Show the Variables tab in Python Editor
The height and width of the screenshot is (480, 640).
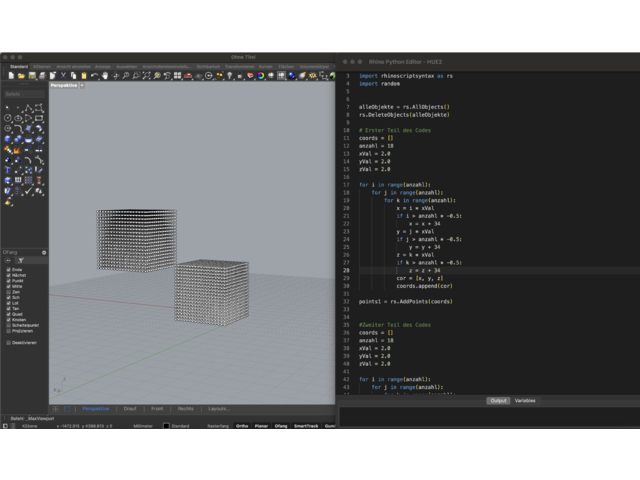[525, 401]
